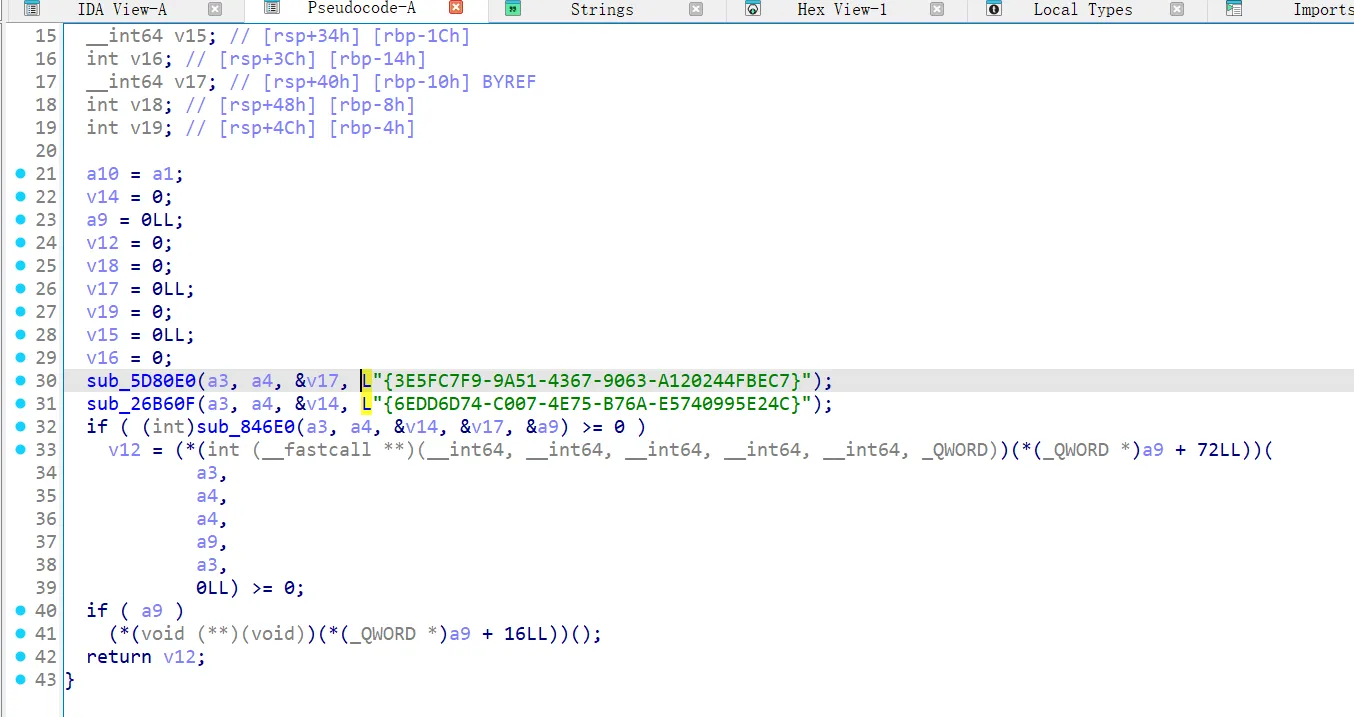The width and height of the screenshot is (1354, 717).
Task: Switch to the Strings tab
Action: 601,10
